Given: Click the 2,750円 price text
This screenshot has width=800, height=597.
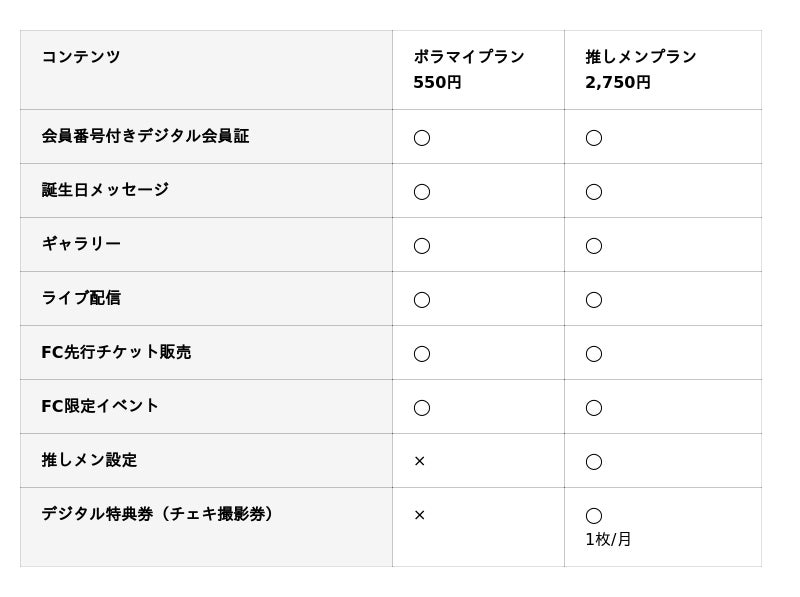Looking at the screenshot, I should [x=618, y=83].
